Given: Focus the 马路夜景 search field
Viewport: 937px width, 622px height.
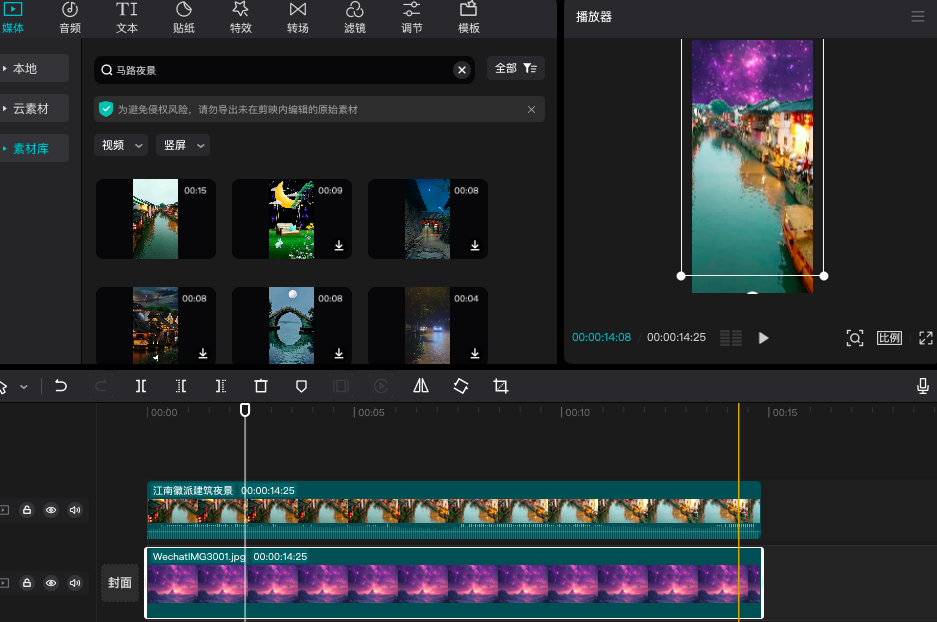Looking at the screenshot, I should pos(284,70).
